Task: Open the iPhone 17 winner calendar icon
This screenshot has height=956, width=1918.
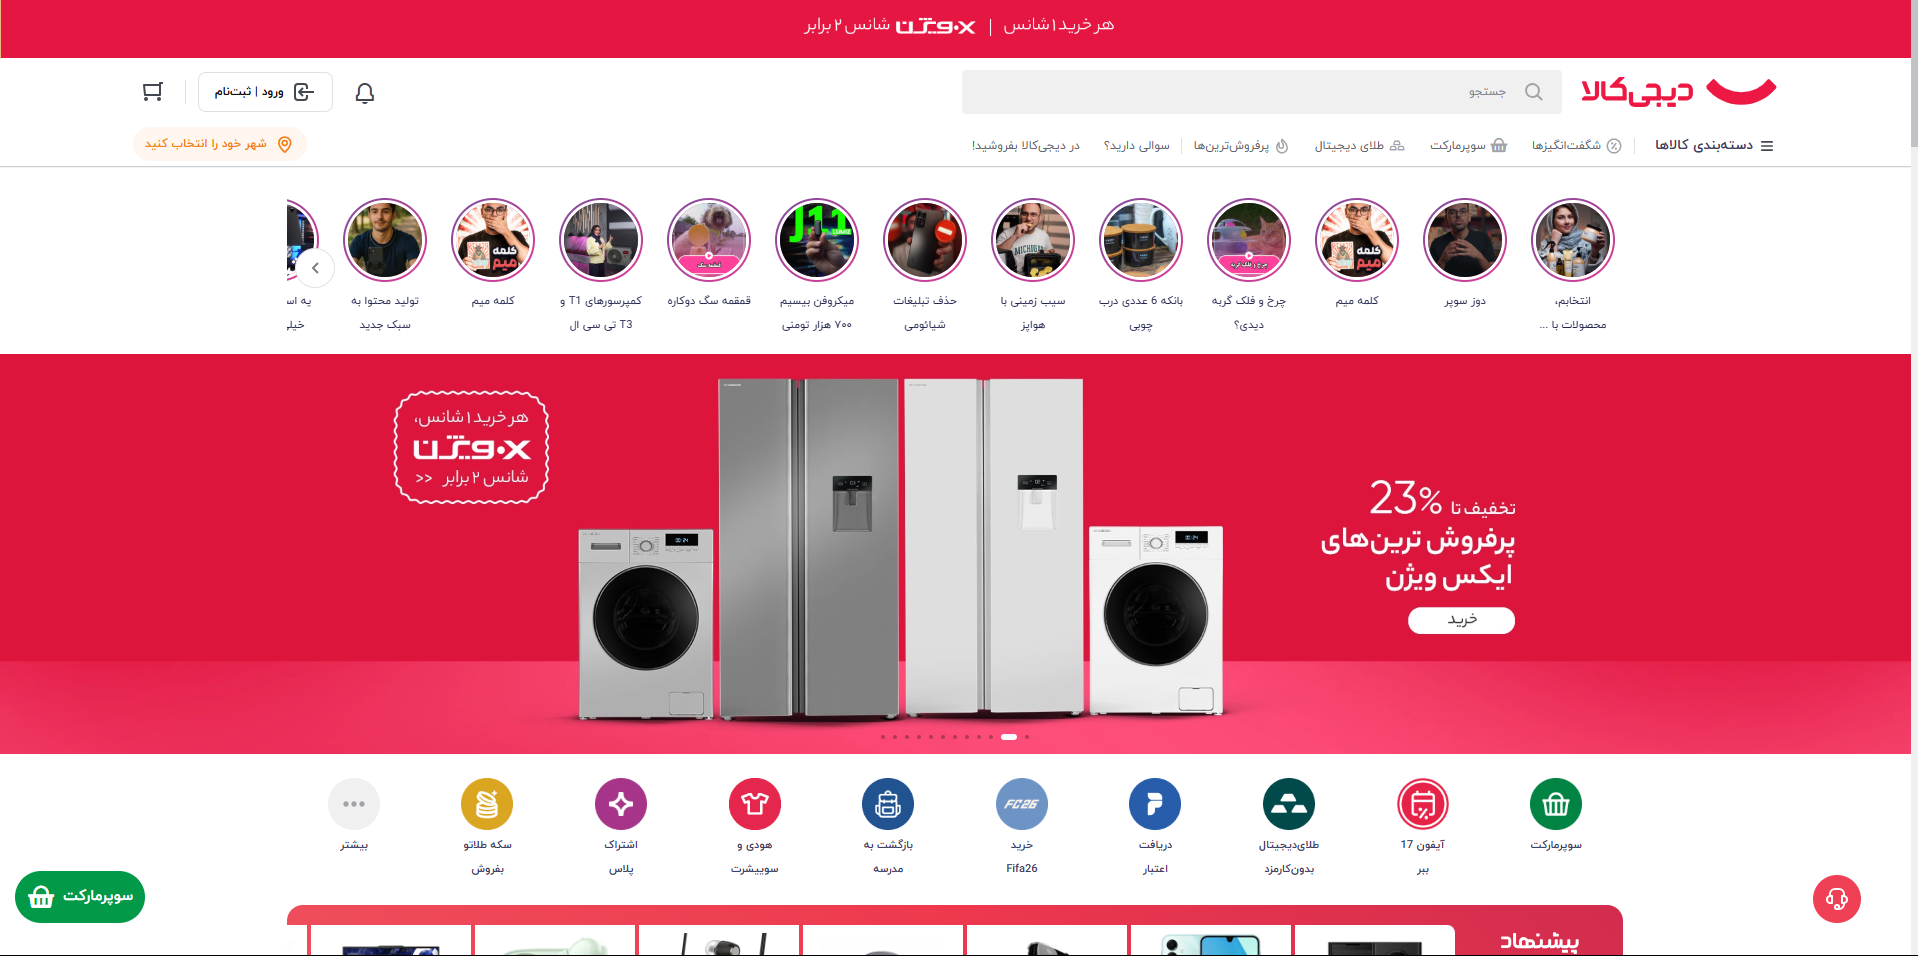Action: [x=1422, y=804]
